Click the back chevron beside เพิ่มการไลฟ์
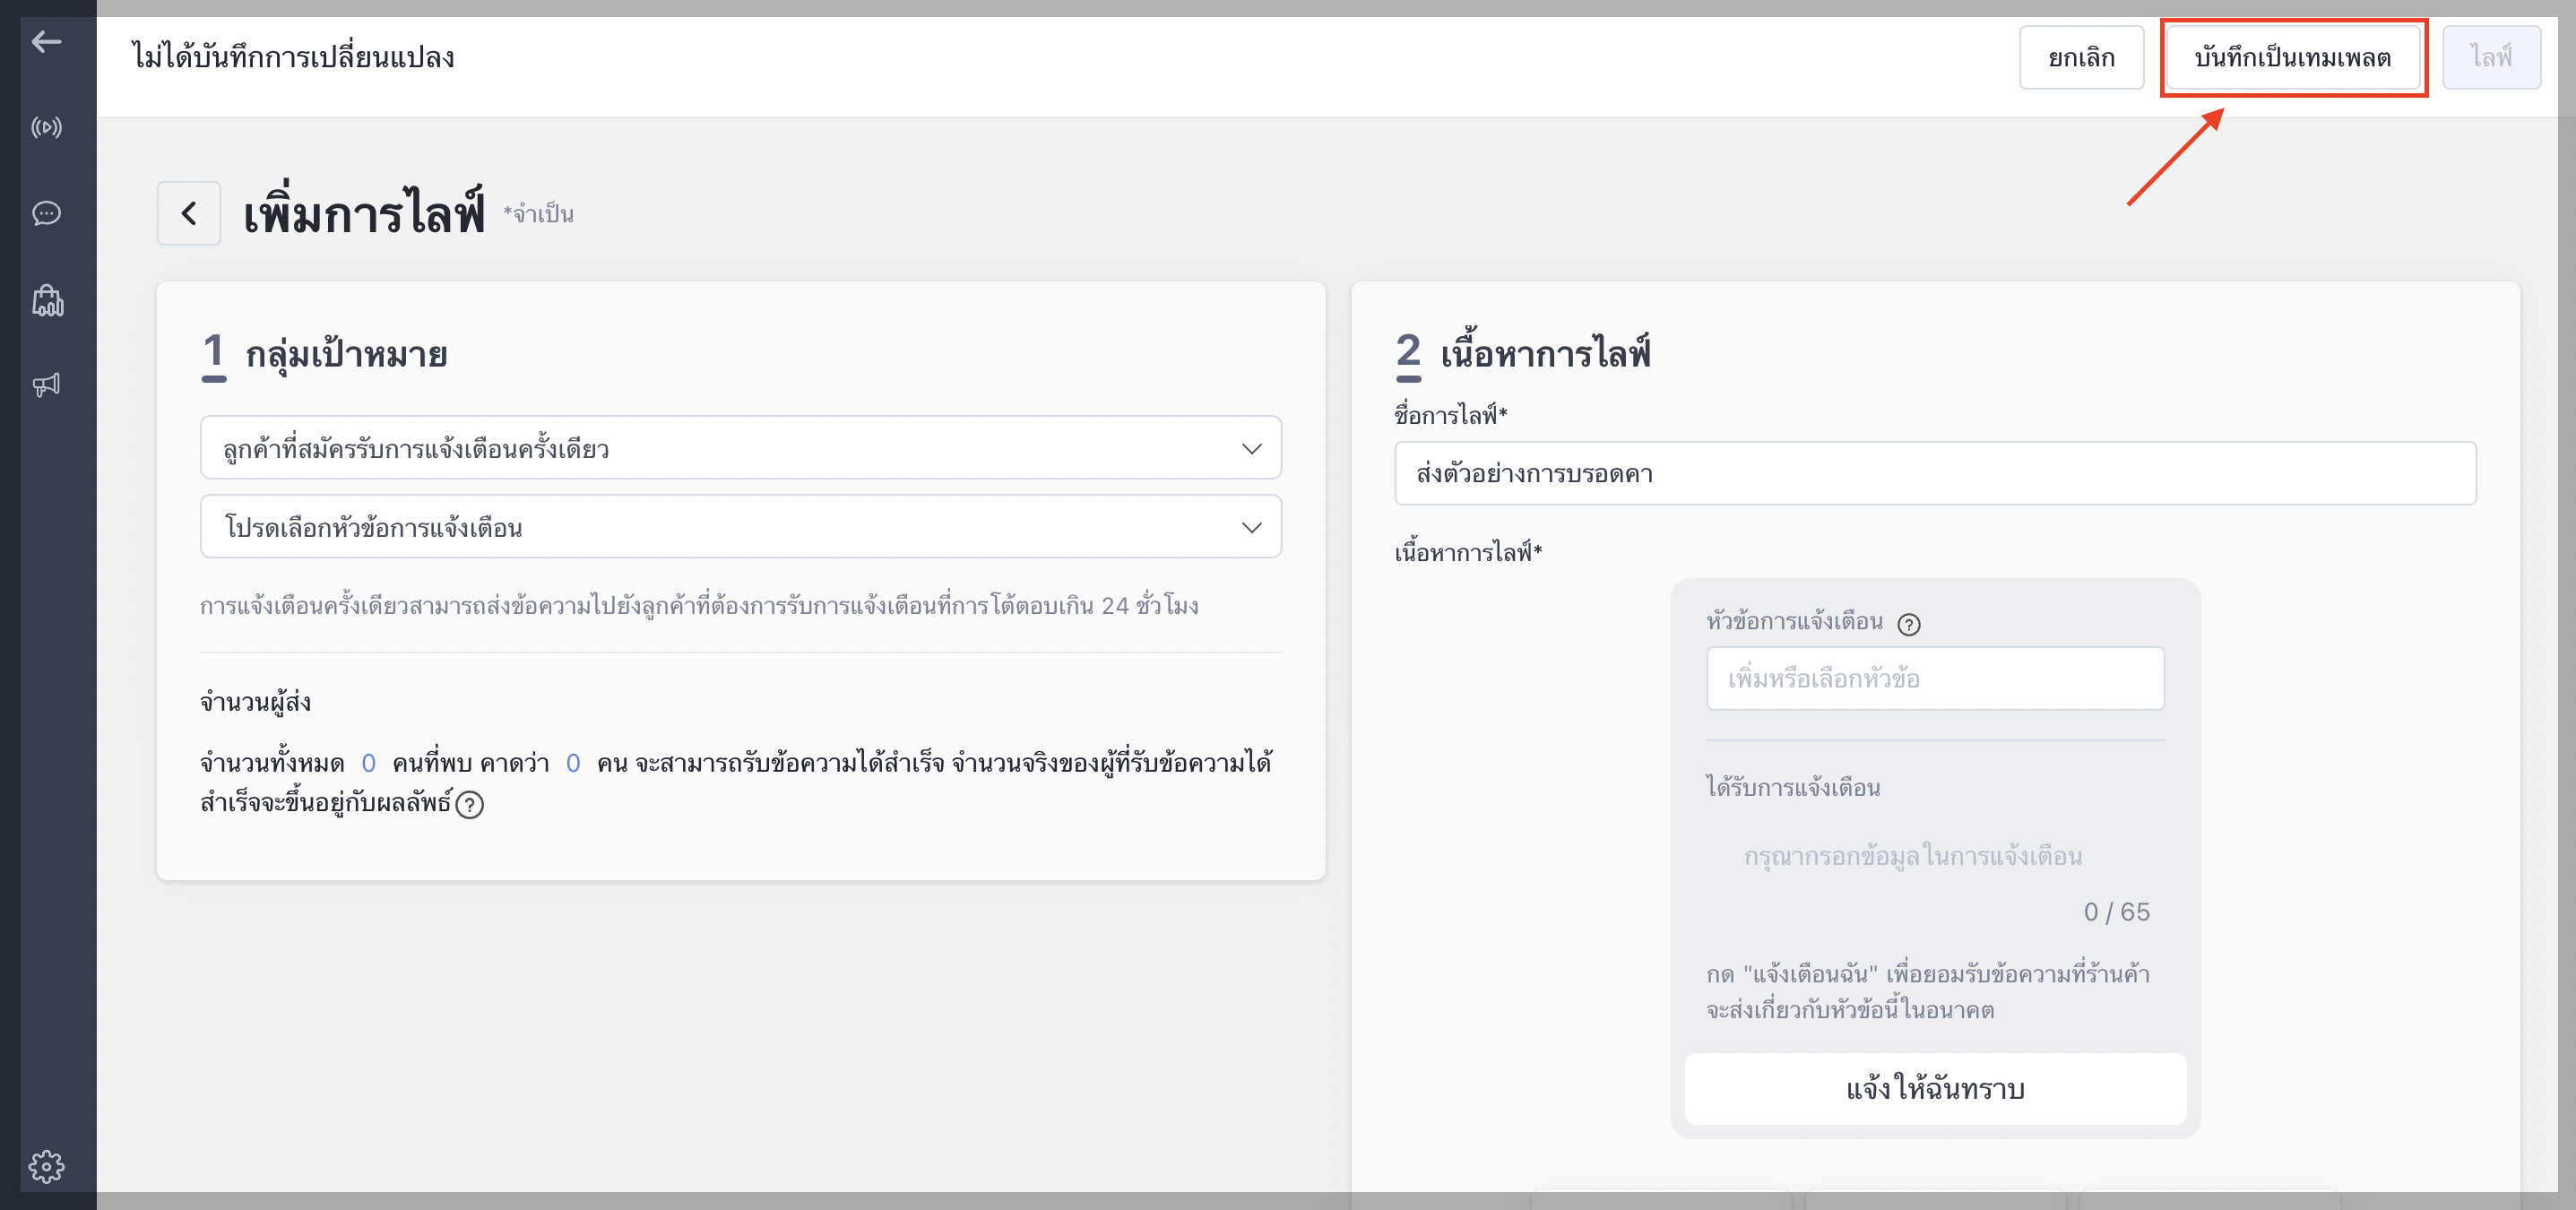Screen dimensions: 2576x1210 [x=189, y=213]
